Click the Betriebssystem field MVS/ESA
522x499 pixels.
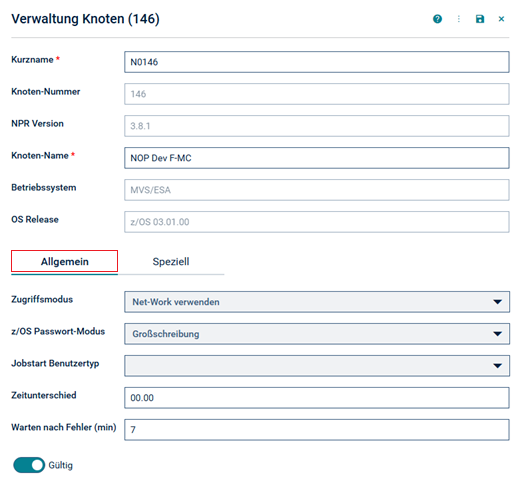[317, 190]
